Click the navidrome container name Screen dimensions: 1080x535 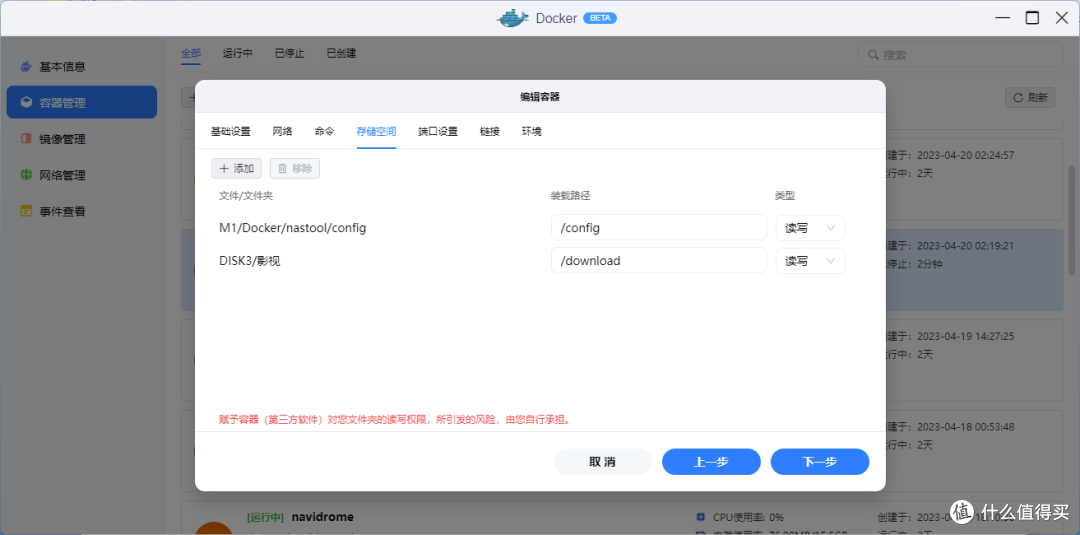322,516
